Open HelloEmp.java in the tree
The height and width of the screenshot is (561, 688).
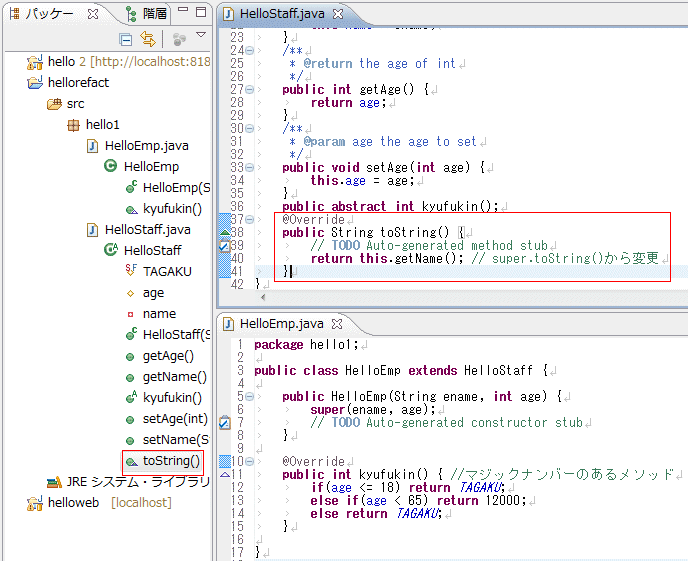point(138,146)
